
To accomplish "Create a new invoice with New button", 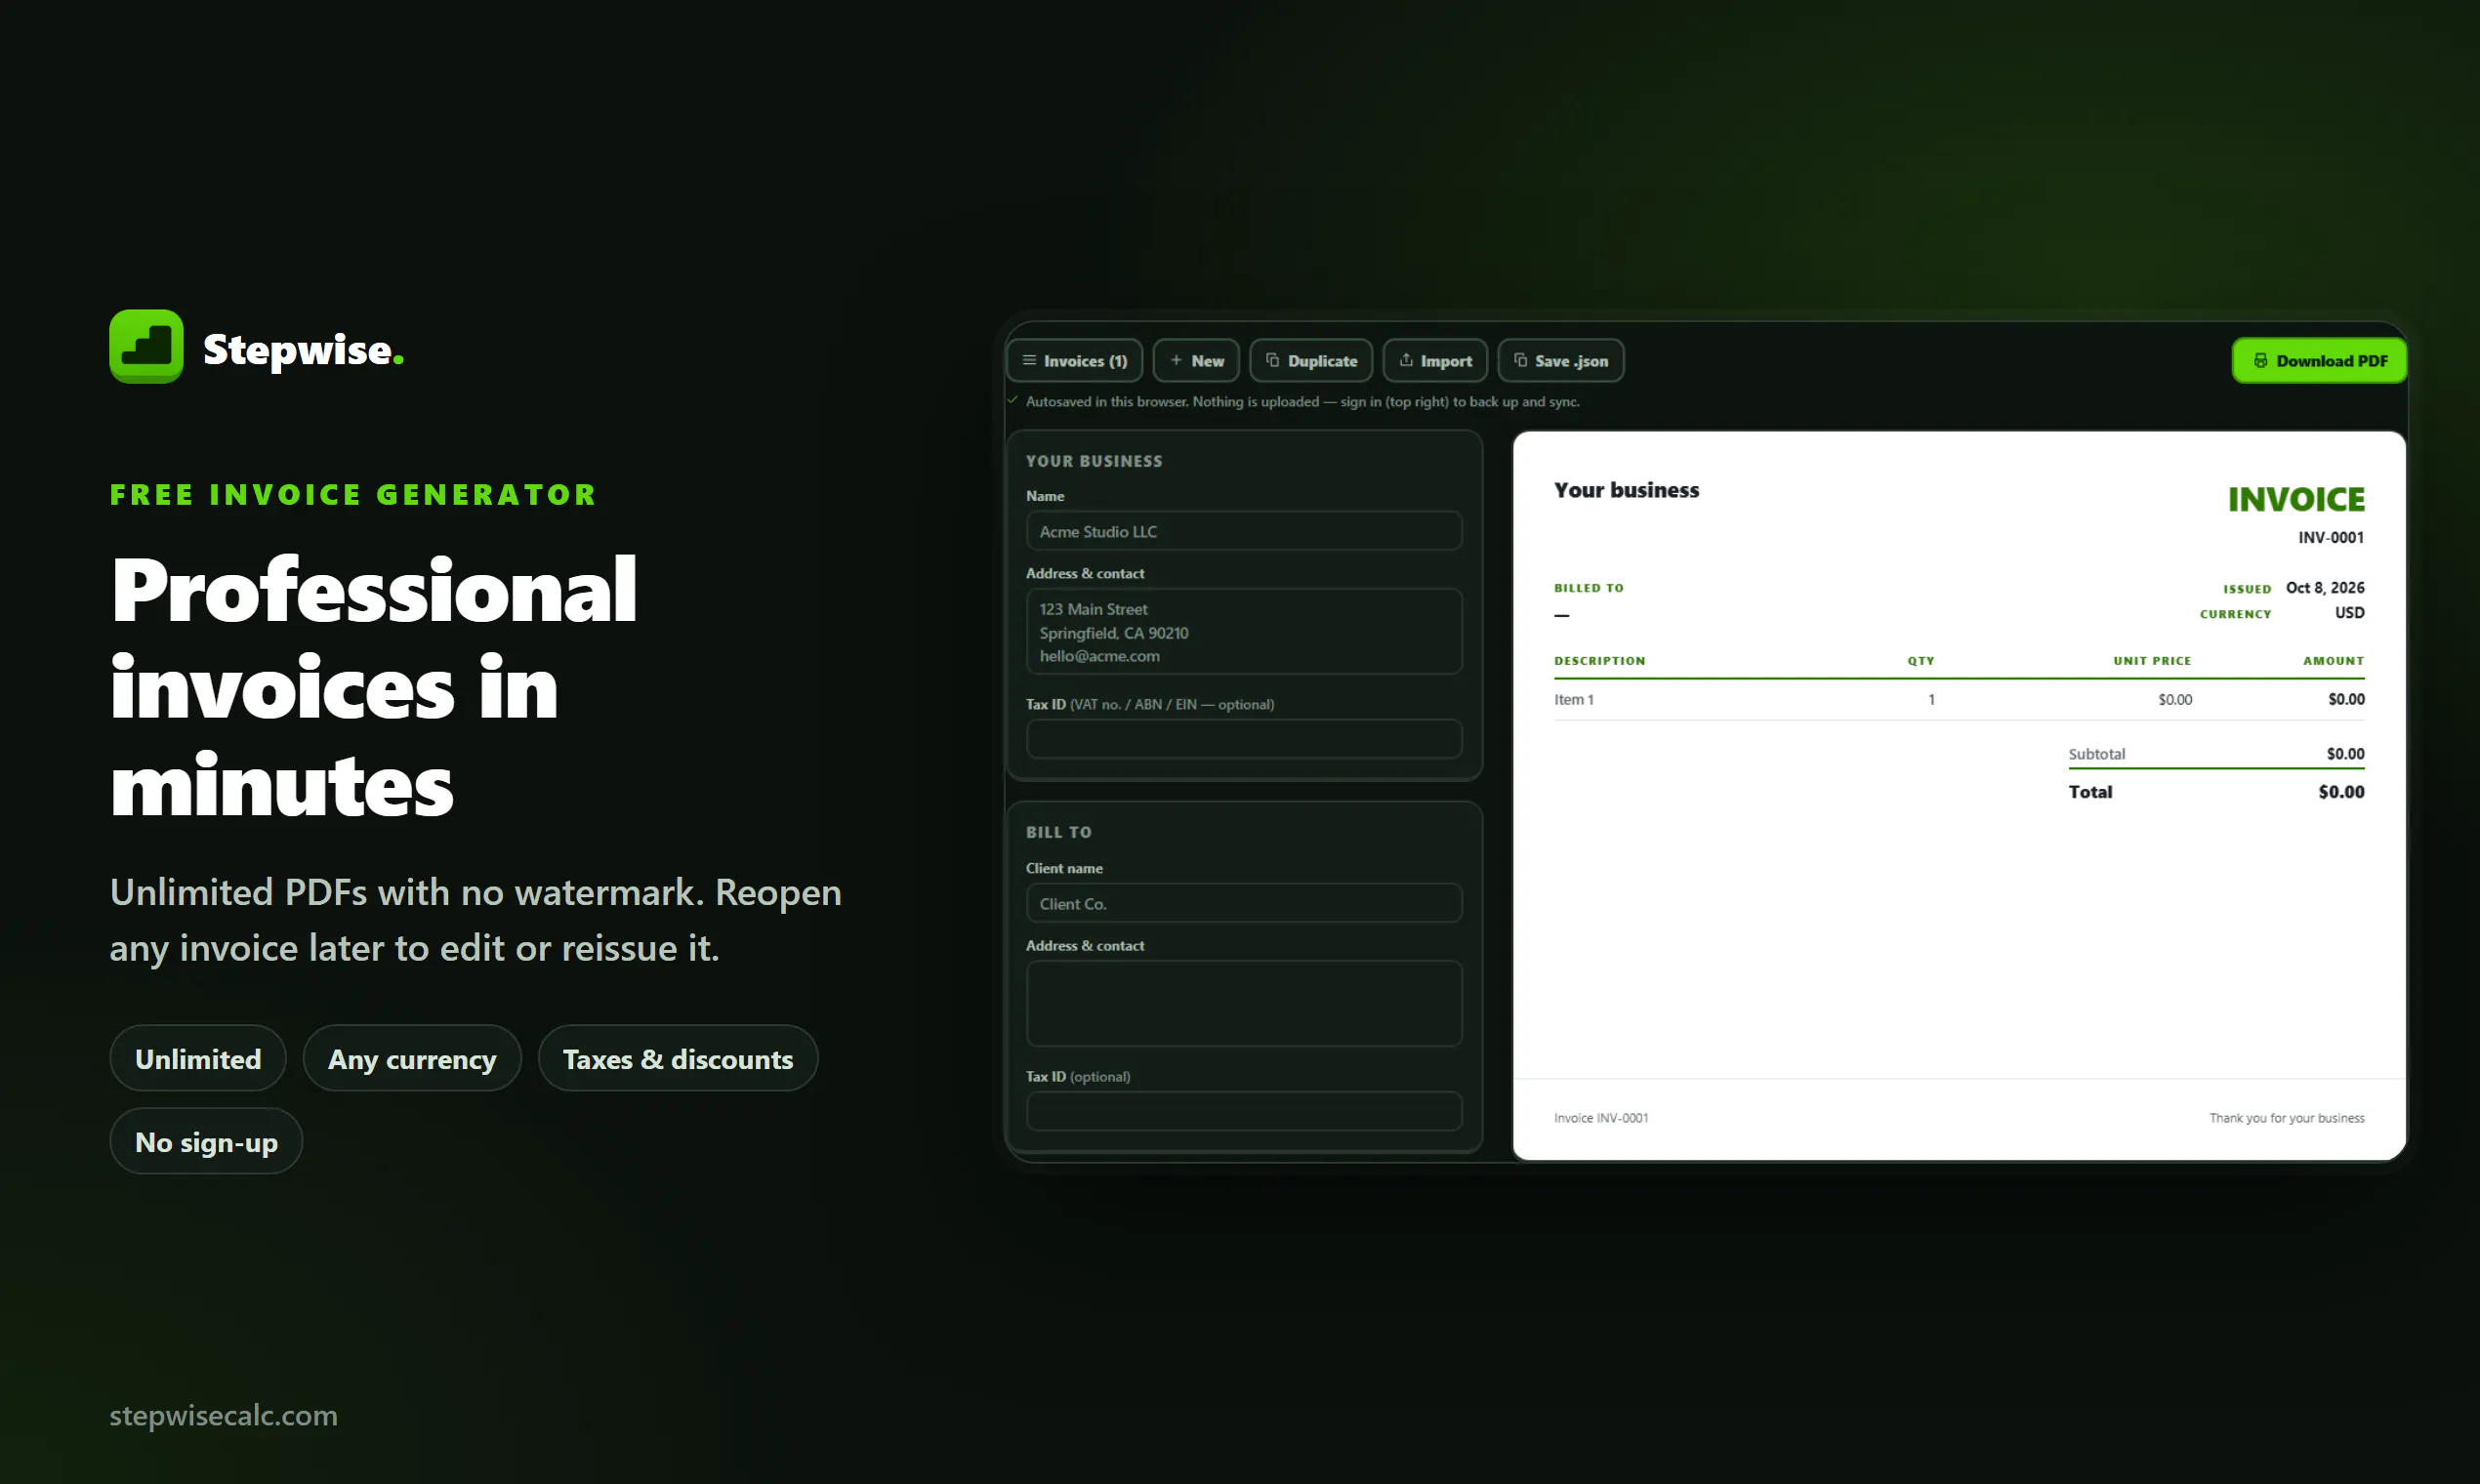I will (x=1196, y=361).
